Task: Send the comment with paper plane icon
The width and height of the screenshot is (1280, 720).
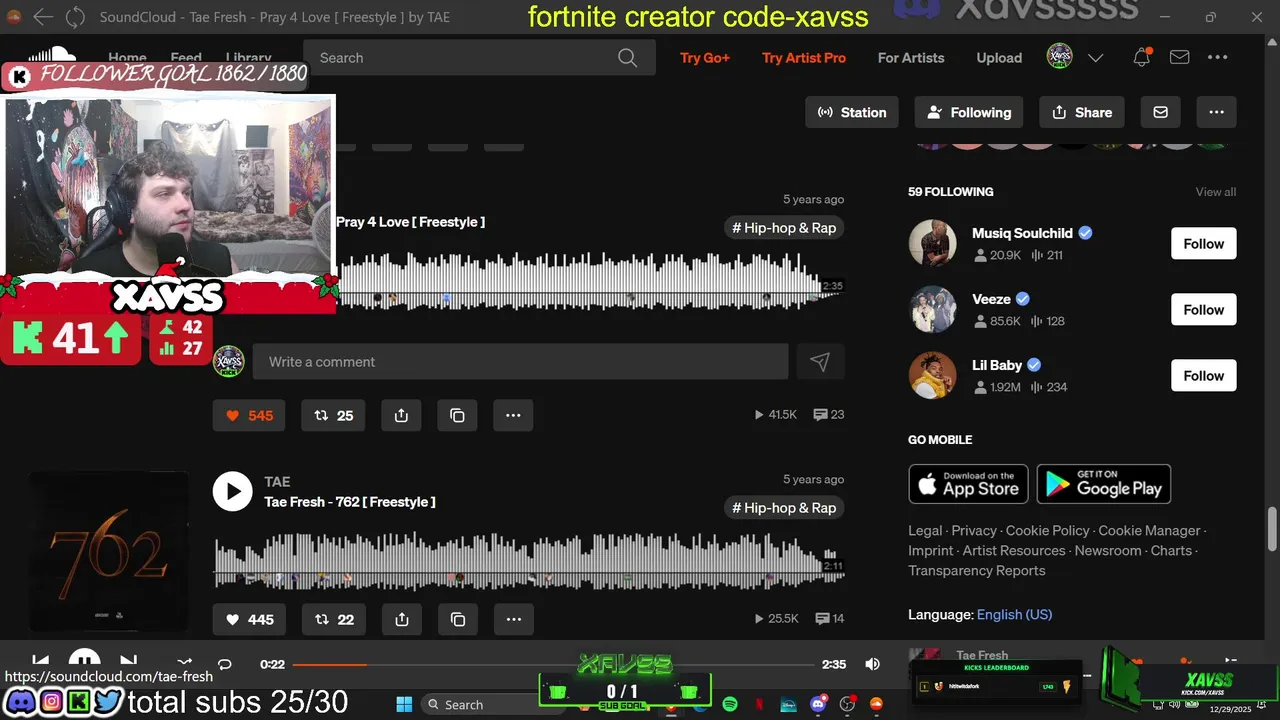Action: coord(820,362)
